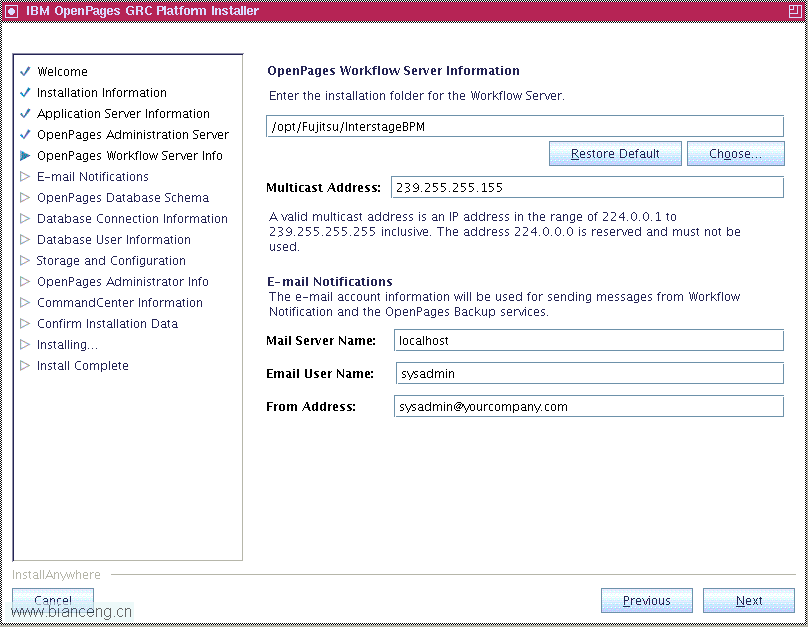Click the Welcome step checkmark icon
The height and width of the screenshot is (627, 808).
pyautogui.click(x=25, y=71)
